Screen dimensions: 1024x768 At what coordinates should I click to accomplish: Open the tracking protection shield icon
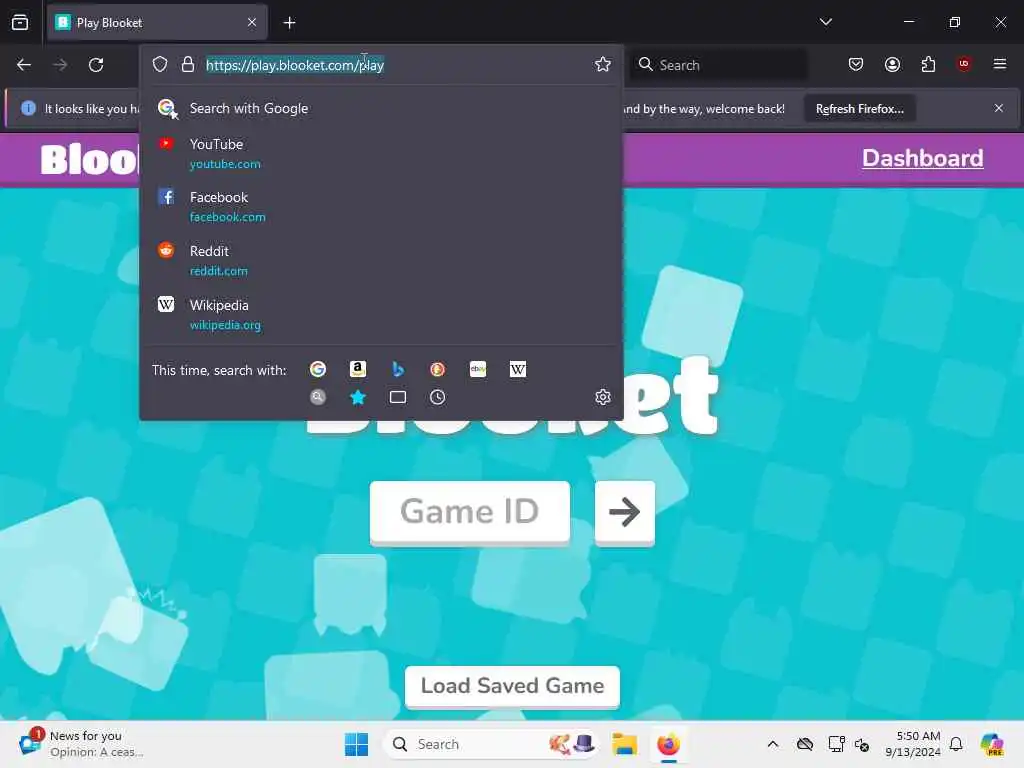point(160,64)
